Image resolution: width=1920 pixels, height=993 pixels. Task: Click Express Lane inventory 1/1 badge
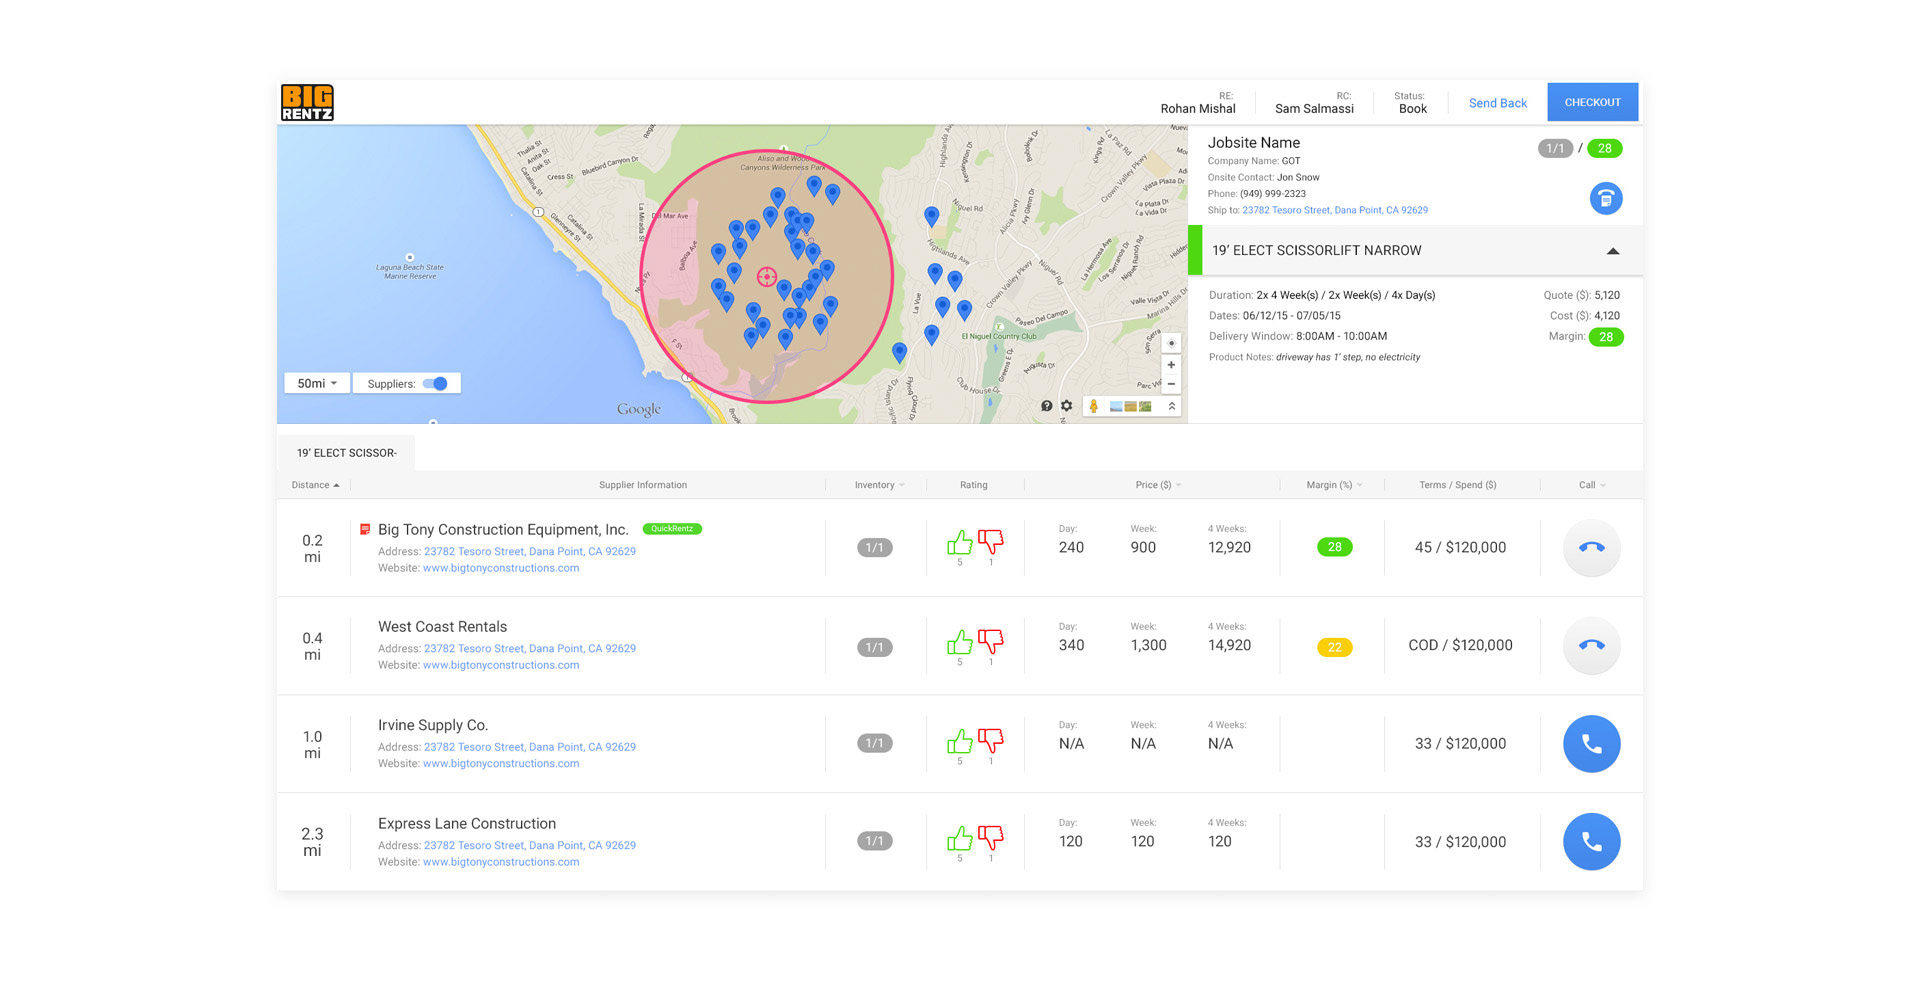[874, 841]
